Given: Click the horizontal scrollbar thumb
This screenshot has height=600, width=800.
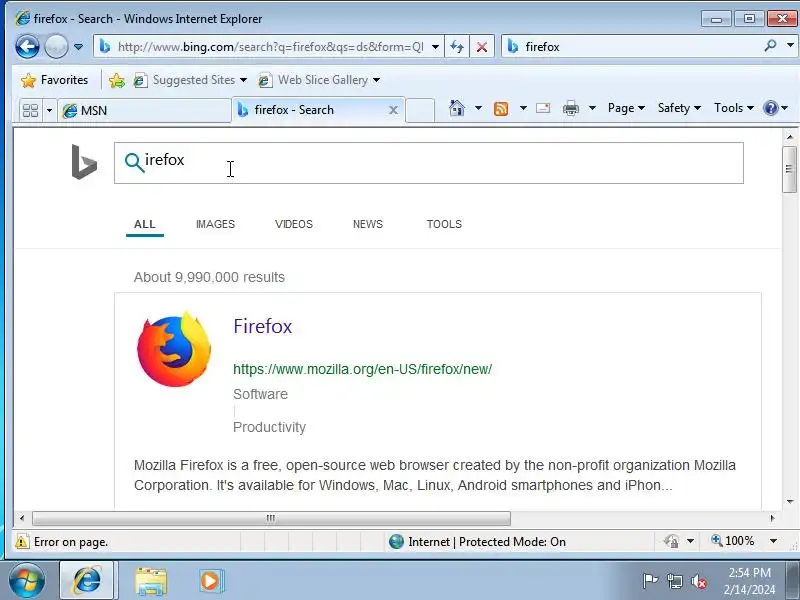Looking at the screenshot, I should 271,518.
